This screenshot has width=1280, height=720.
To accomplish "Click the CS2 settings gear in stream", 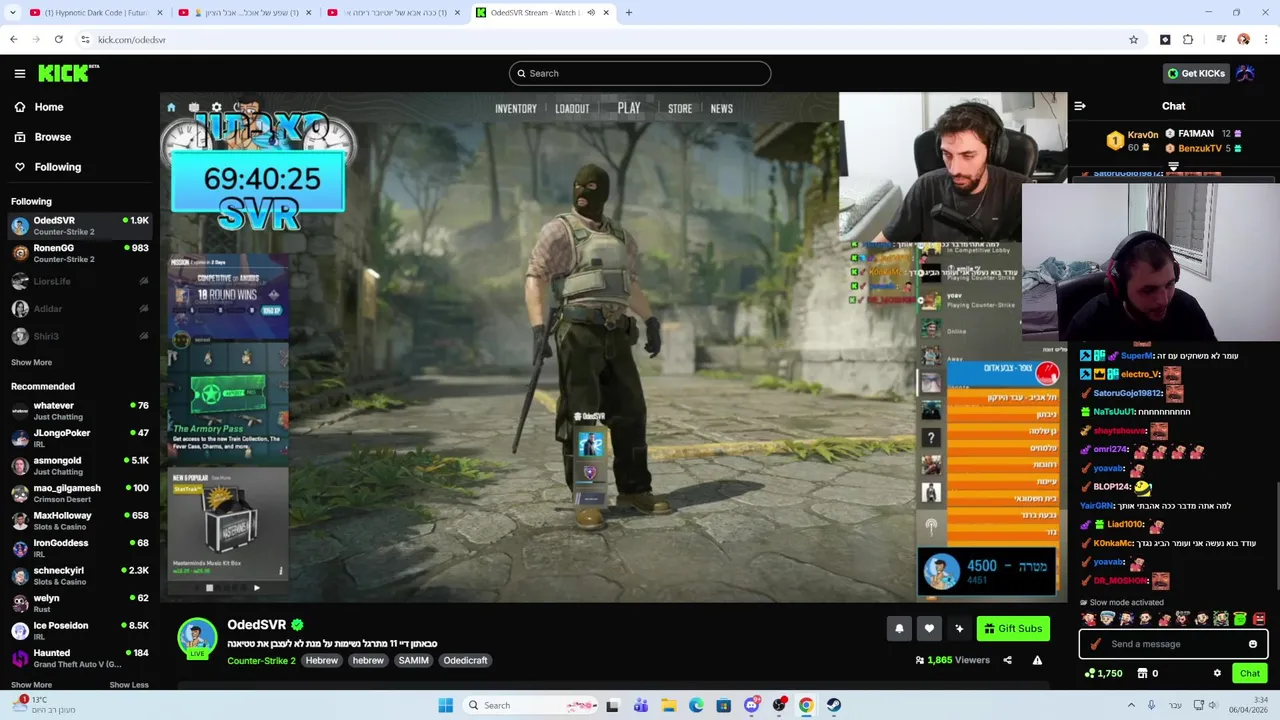I will 216,108.
